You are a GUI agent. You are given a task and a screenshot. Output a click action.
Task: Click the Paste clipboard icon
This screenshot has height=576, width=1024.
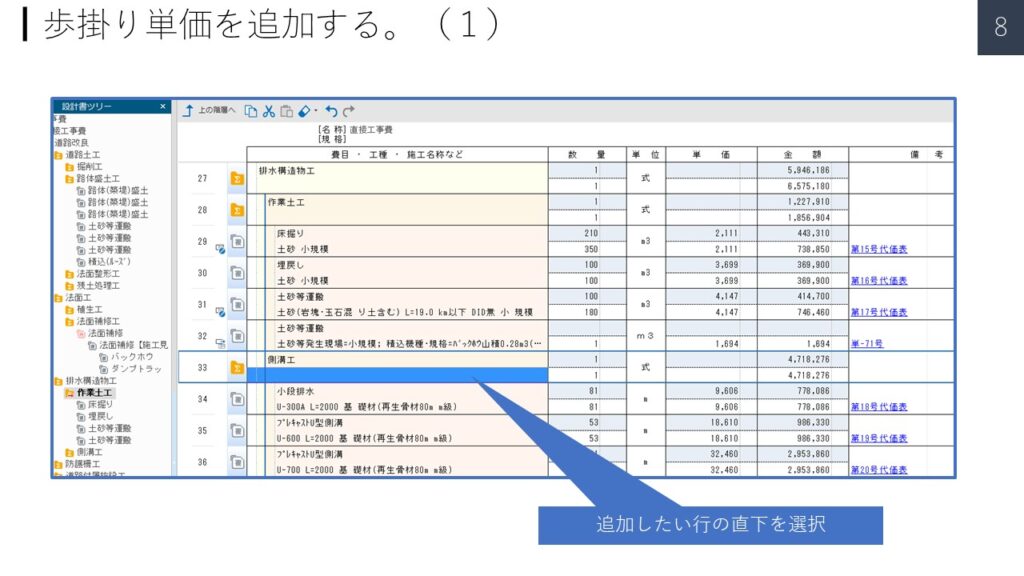[x=286, y=111]
